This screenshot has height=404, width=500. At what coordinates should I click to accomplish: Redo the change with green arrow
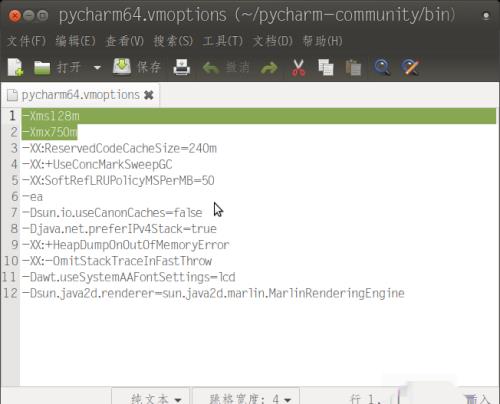[x=269, y=68]
